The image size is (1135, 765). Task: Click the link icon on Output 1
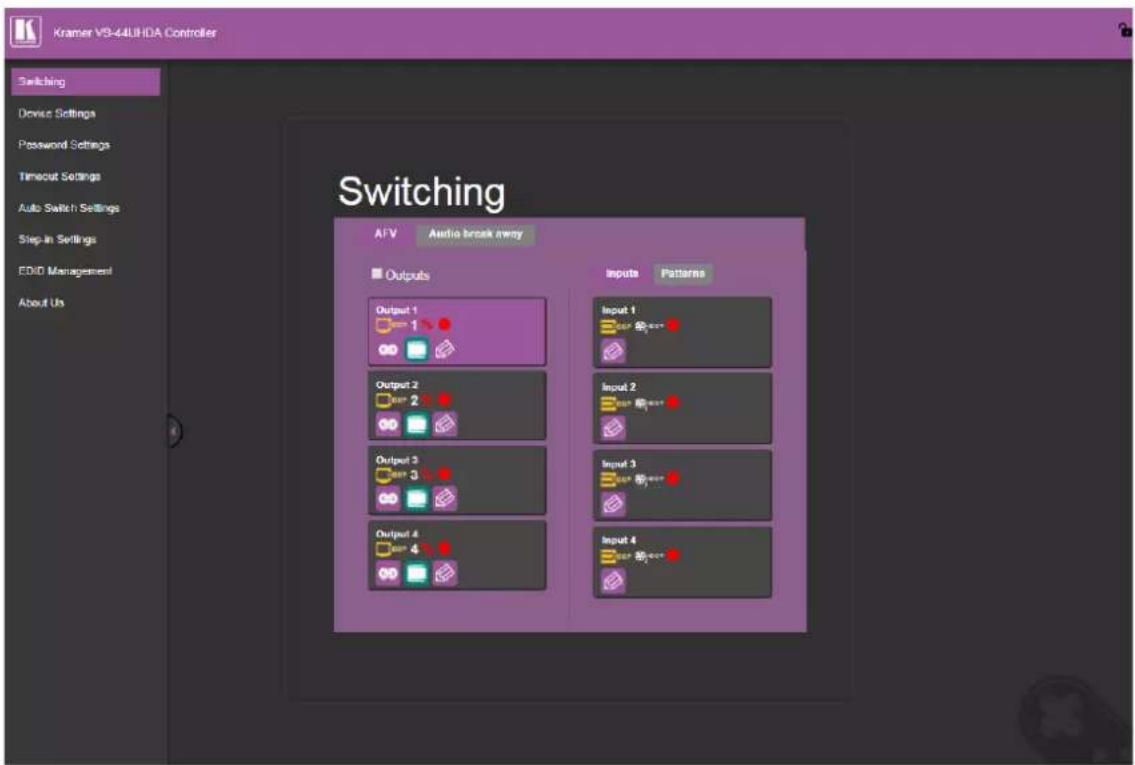coord(388,350)
